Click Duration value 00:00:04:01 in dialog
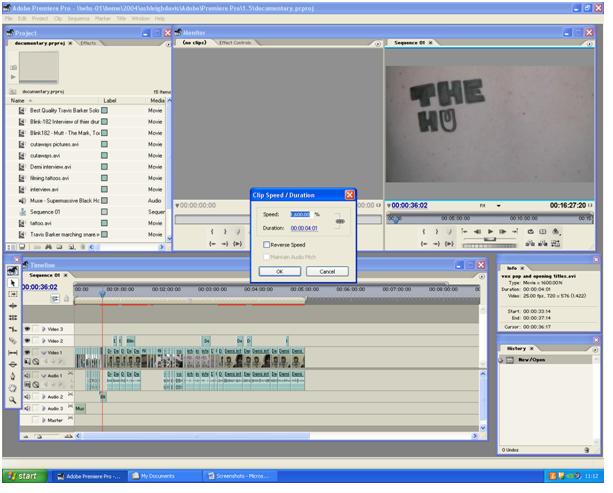 [304, 228]
